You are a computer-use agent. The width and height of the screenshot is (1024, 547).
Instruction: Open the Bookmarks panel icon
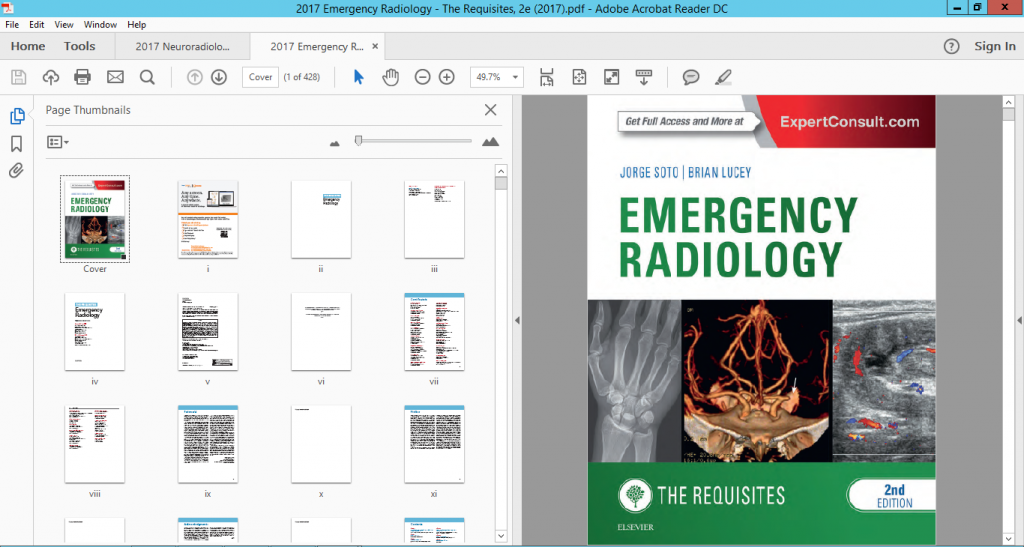16,144
